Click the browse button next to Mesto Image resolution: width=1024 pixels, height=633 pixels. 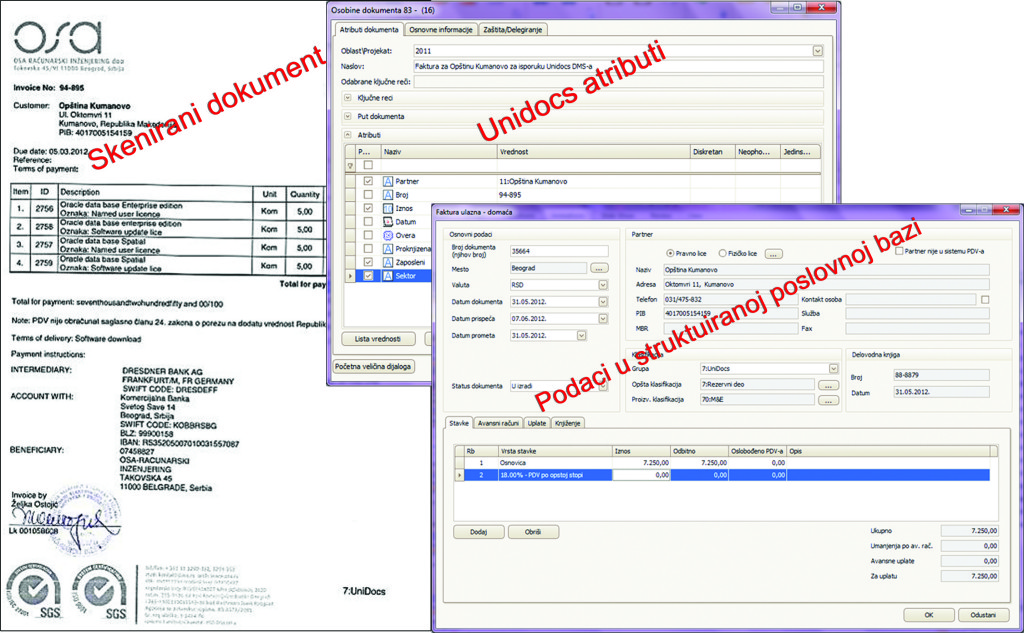[x=599, y=268]
